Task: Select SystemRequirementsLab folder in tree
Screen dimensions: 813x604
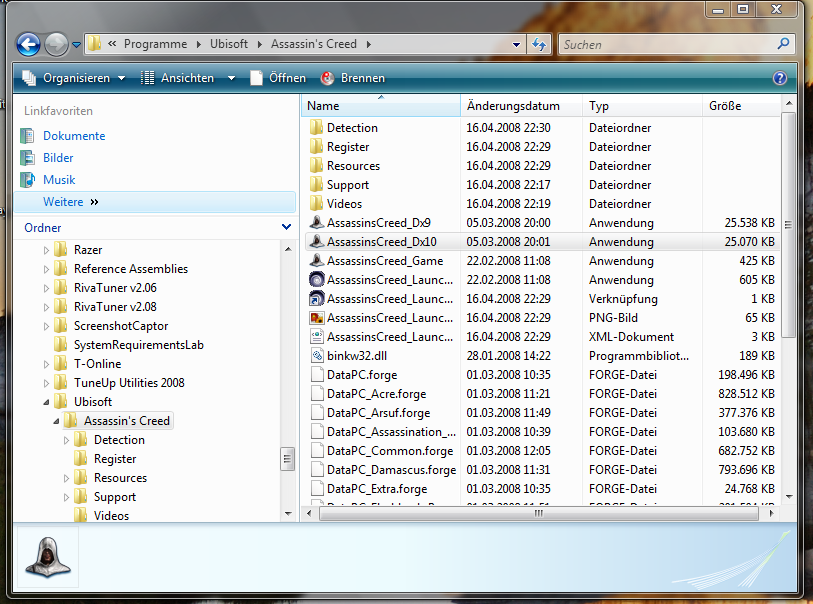Action: pos(138,345)
